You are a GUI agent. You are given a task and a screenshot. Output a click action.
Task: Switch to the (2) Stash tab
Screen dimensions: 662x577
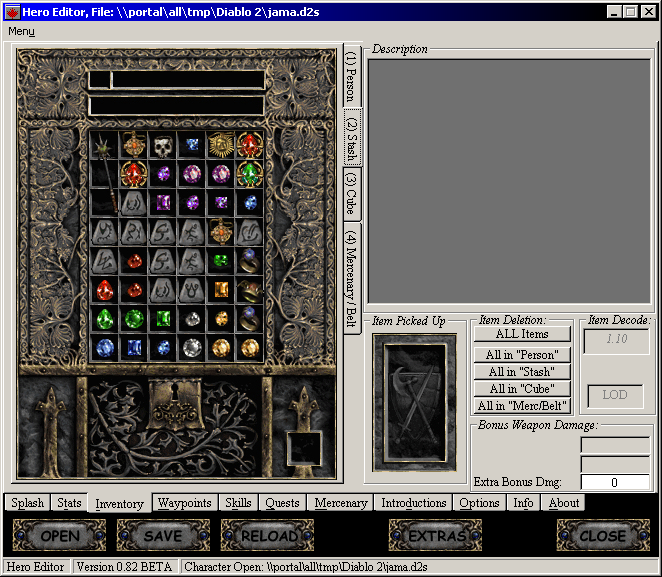click(351, 138)
